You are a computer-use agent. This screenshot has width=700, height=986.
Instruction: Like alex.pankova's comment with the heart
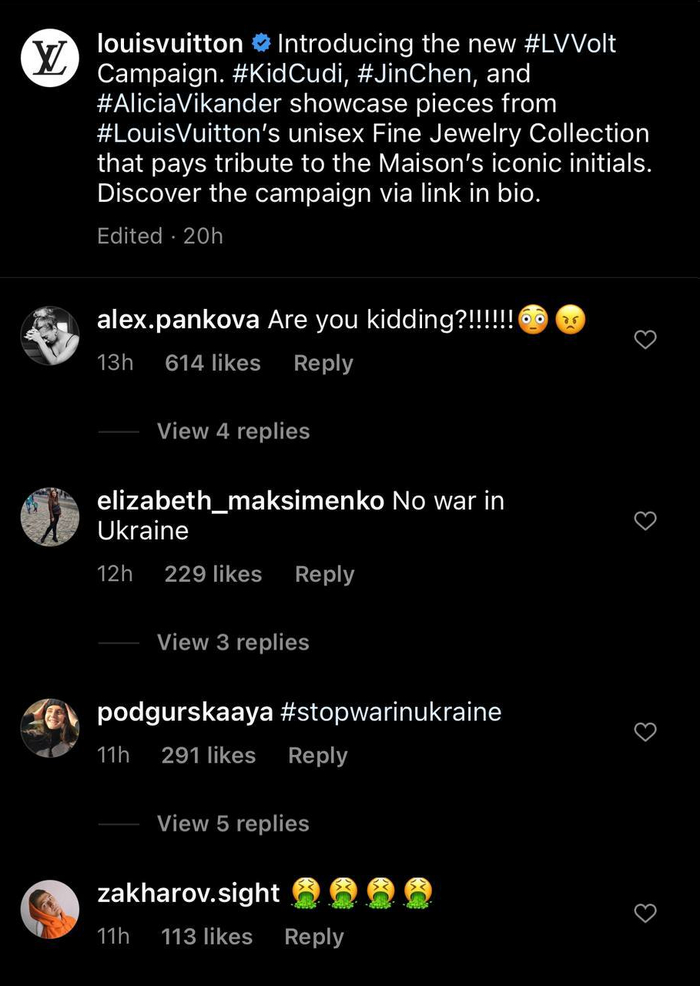(x=646, y=340)
